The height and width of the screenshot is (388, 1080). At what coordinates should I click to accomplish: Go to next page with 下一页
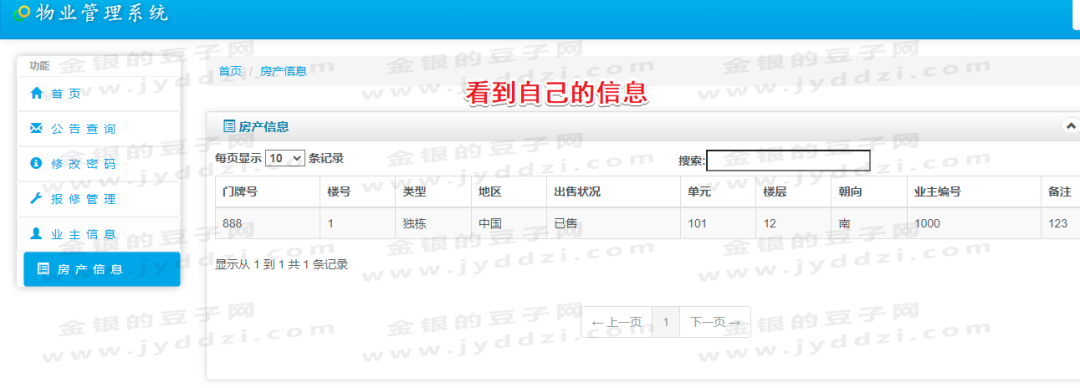(x=715, y=322)
